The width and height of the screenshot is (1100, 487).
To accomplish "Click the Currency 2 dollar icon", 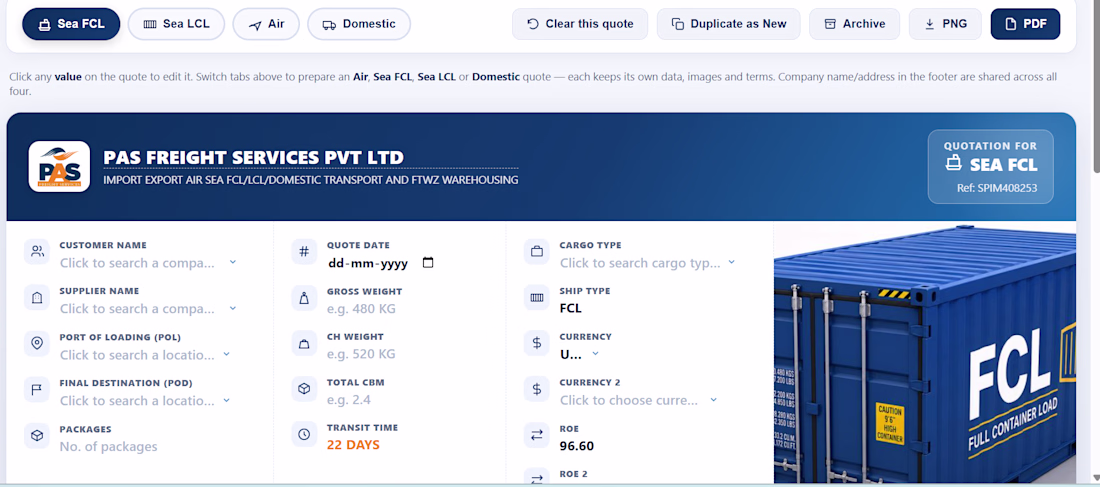I will tap(537, 389).
